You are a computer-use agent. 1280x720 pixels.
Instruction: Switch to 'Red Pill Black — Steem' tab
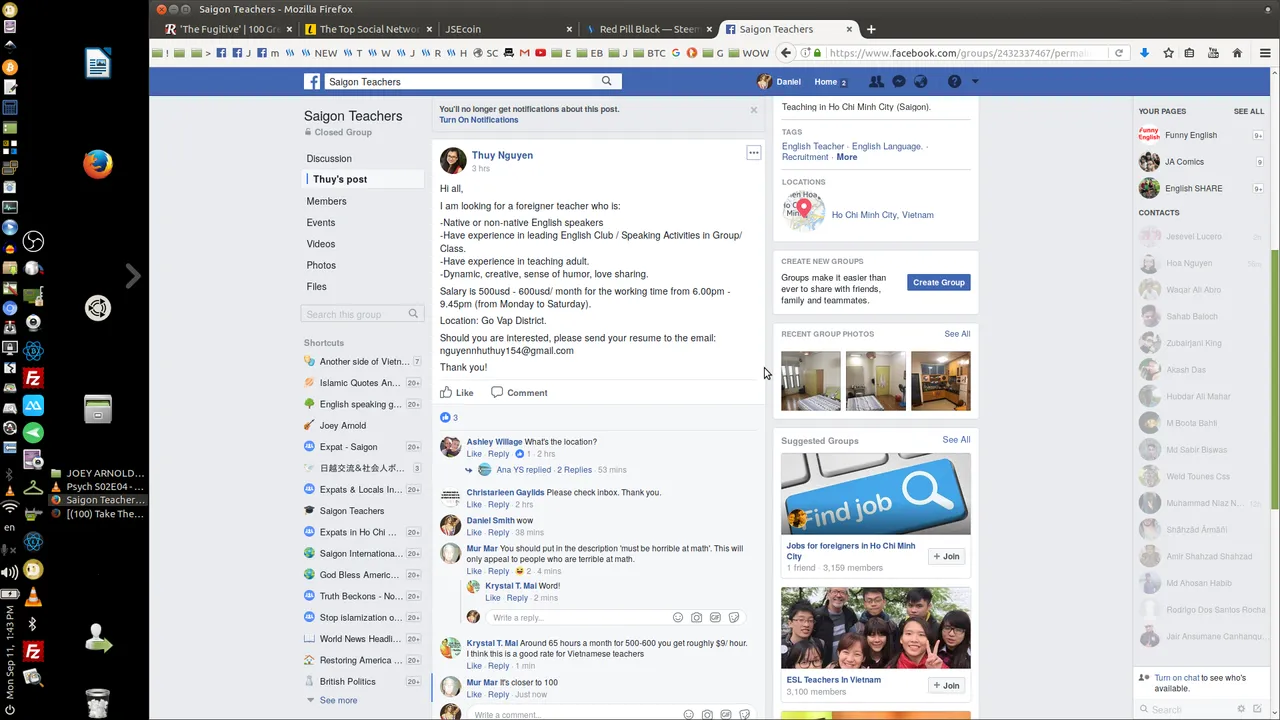(x=647, y=29)
